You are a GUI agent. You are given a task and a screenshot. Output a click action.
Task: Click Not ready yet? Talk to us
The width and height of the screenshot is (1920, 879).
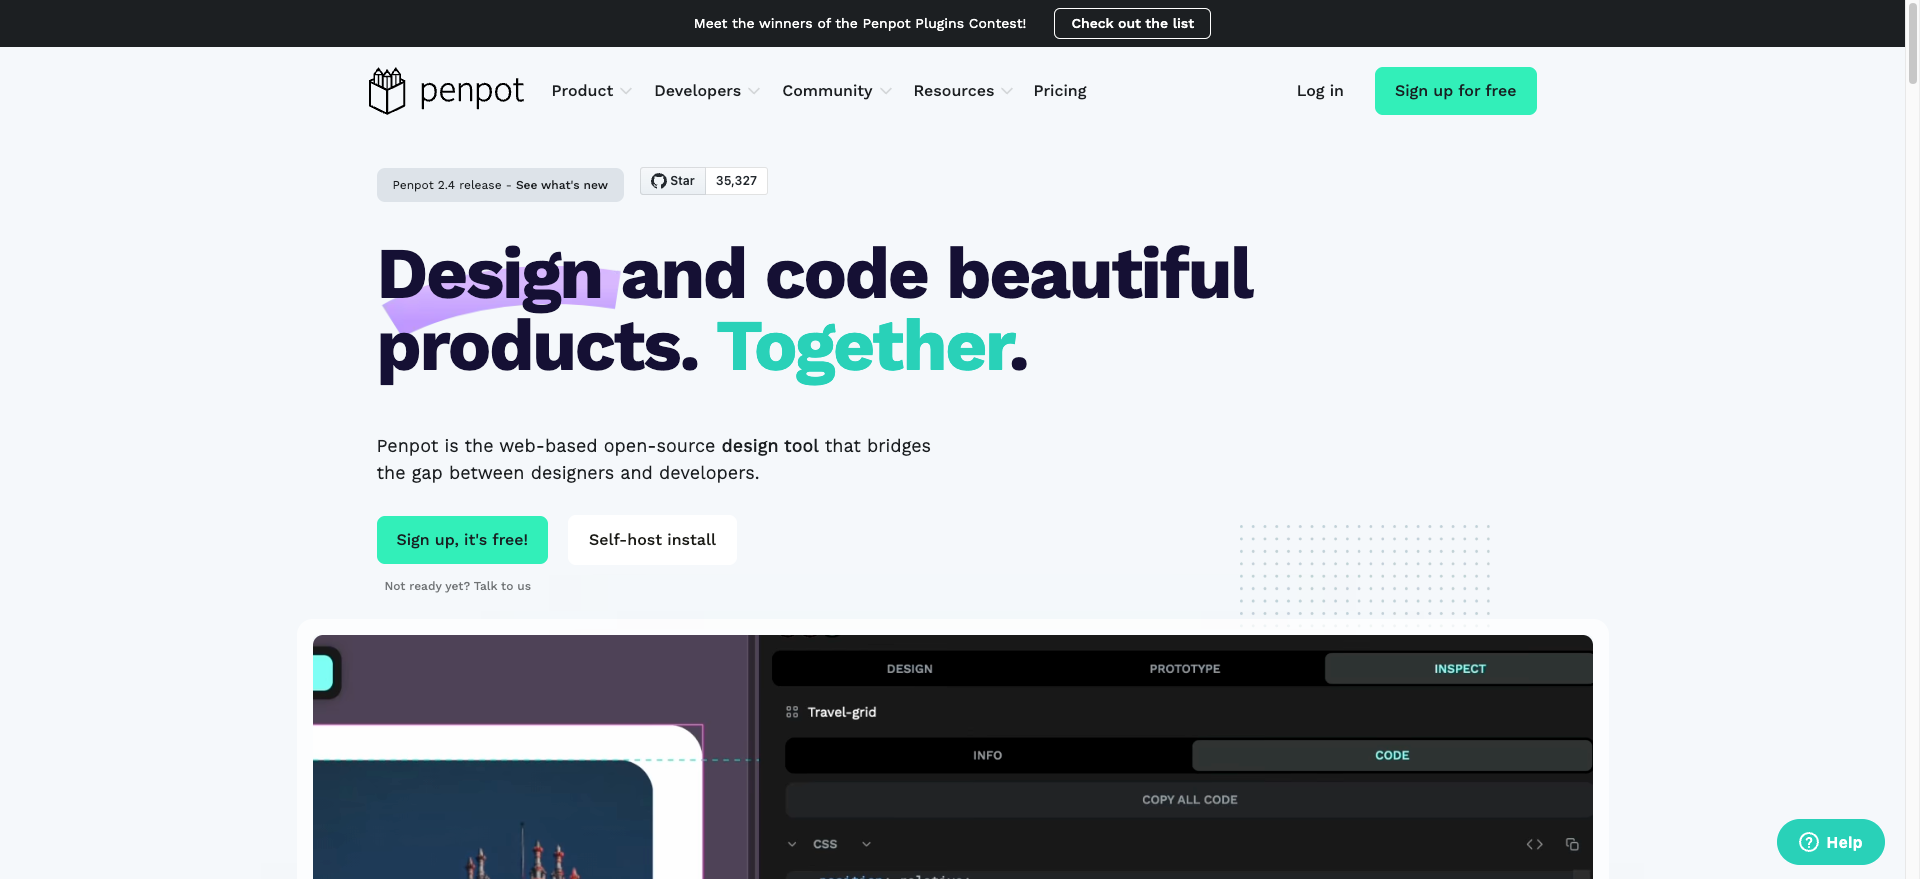click(x=458, y=586)
